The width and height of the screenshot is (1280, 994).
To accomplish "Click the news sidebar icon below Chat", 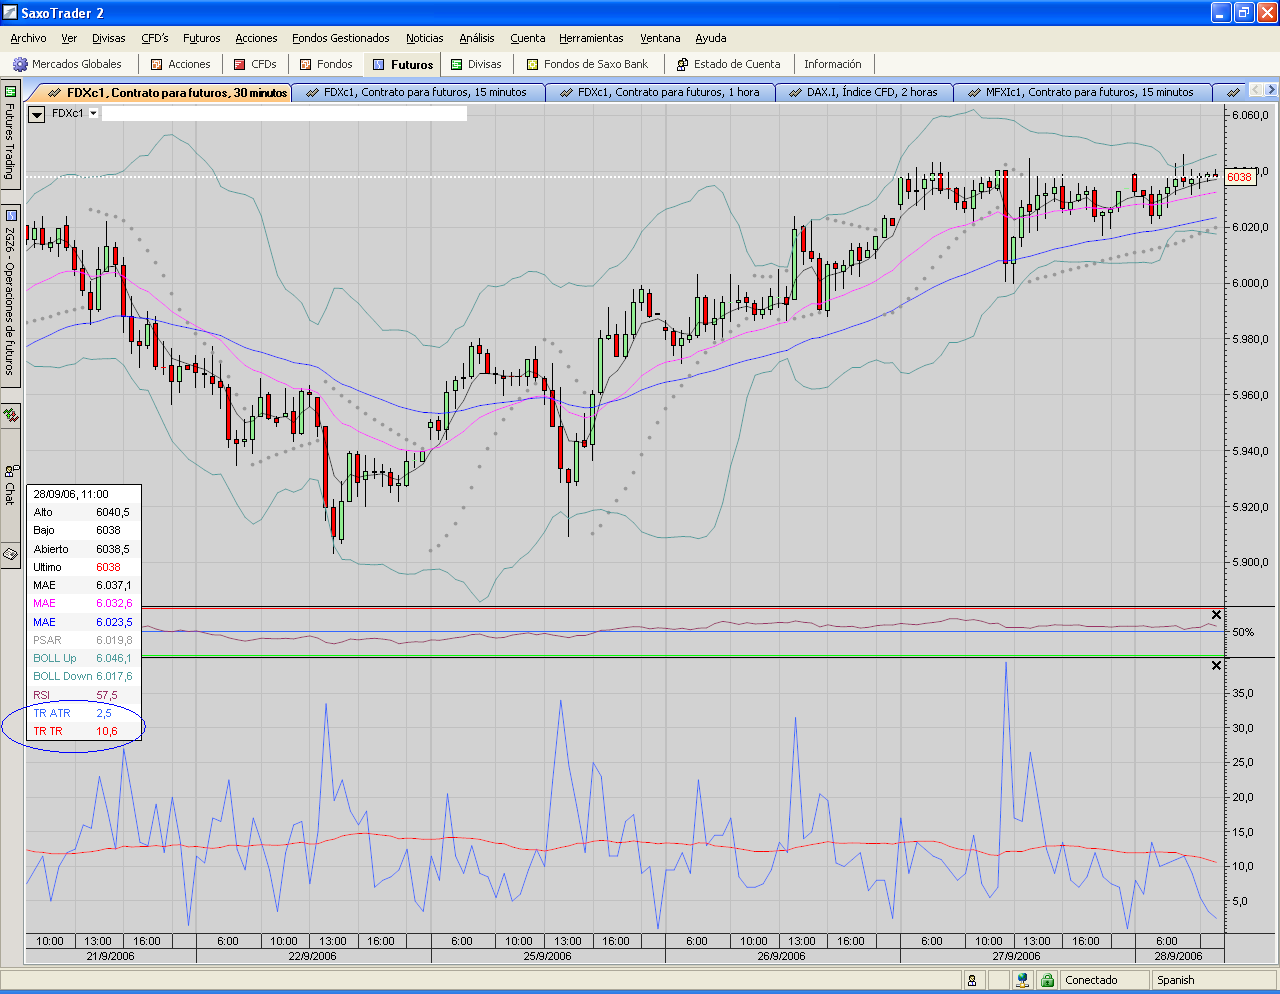I will coord(11,553).
